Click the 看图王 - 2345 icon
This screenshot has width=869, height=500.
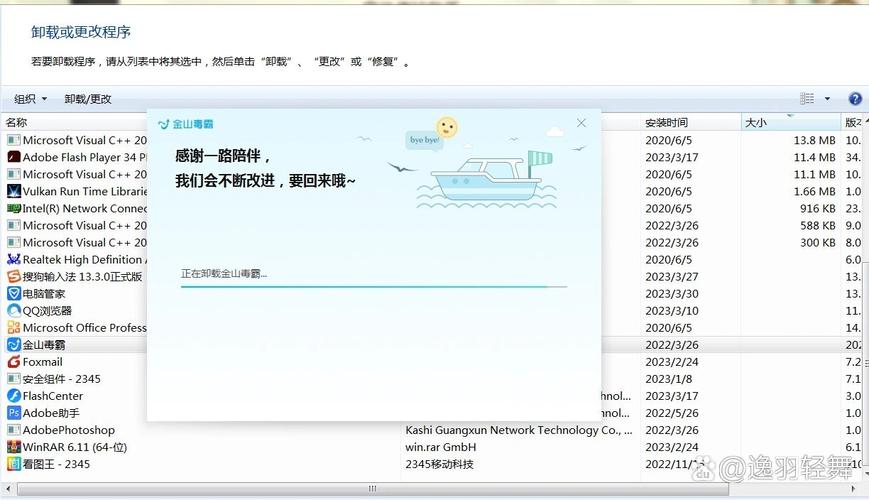pos(14,464)
